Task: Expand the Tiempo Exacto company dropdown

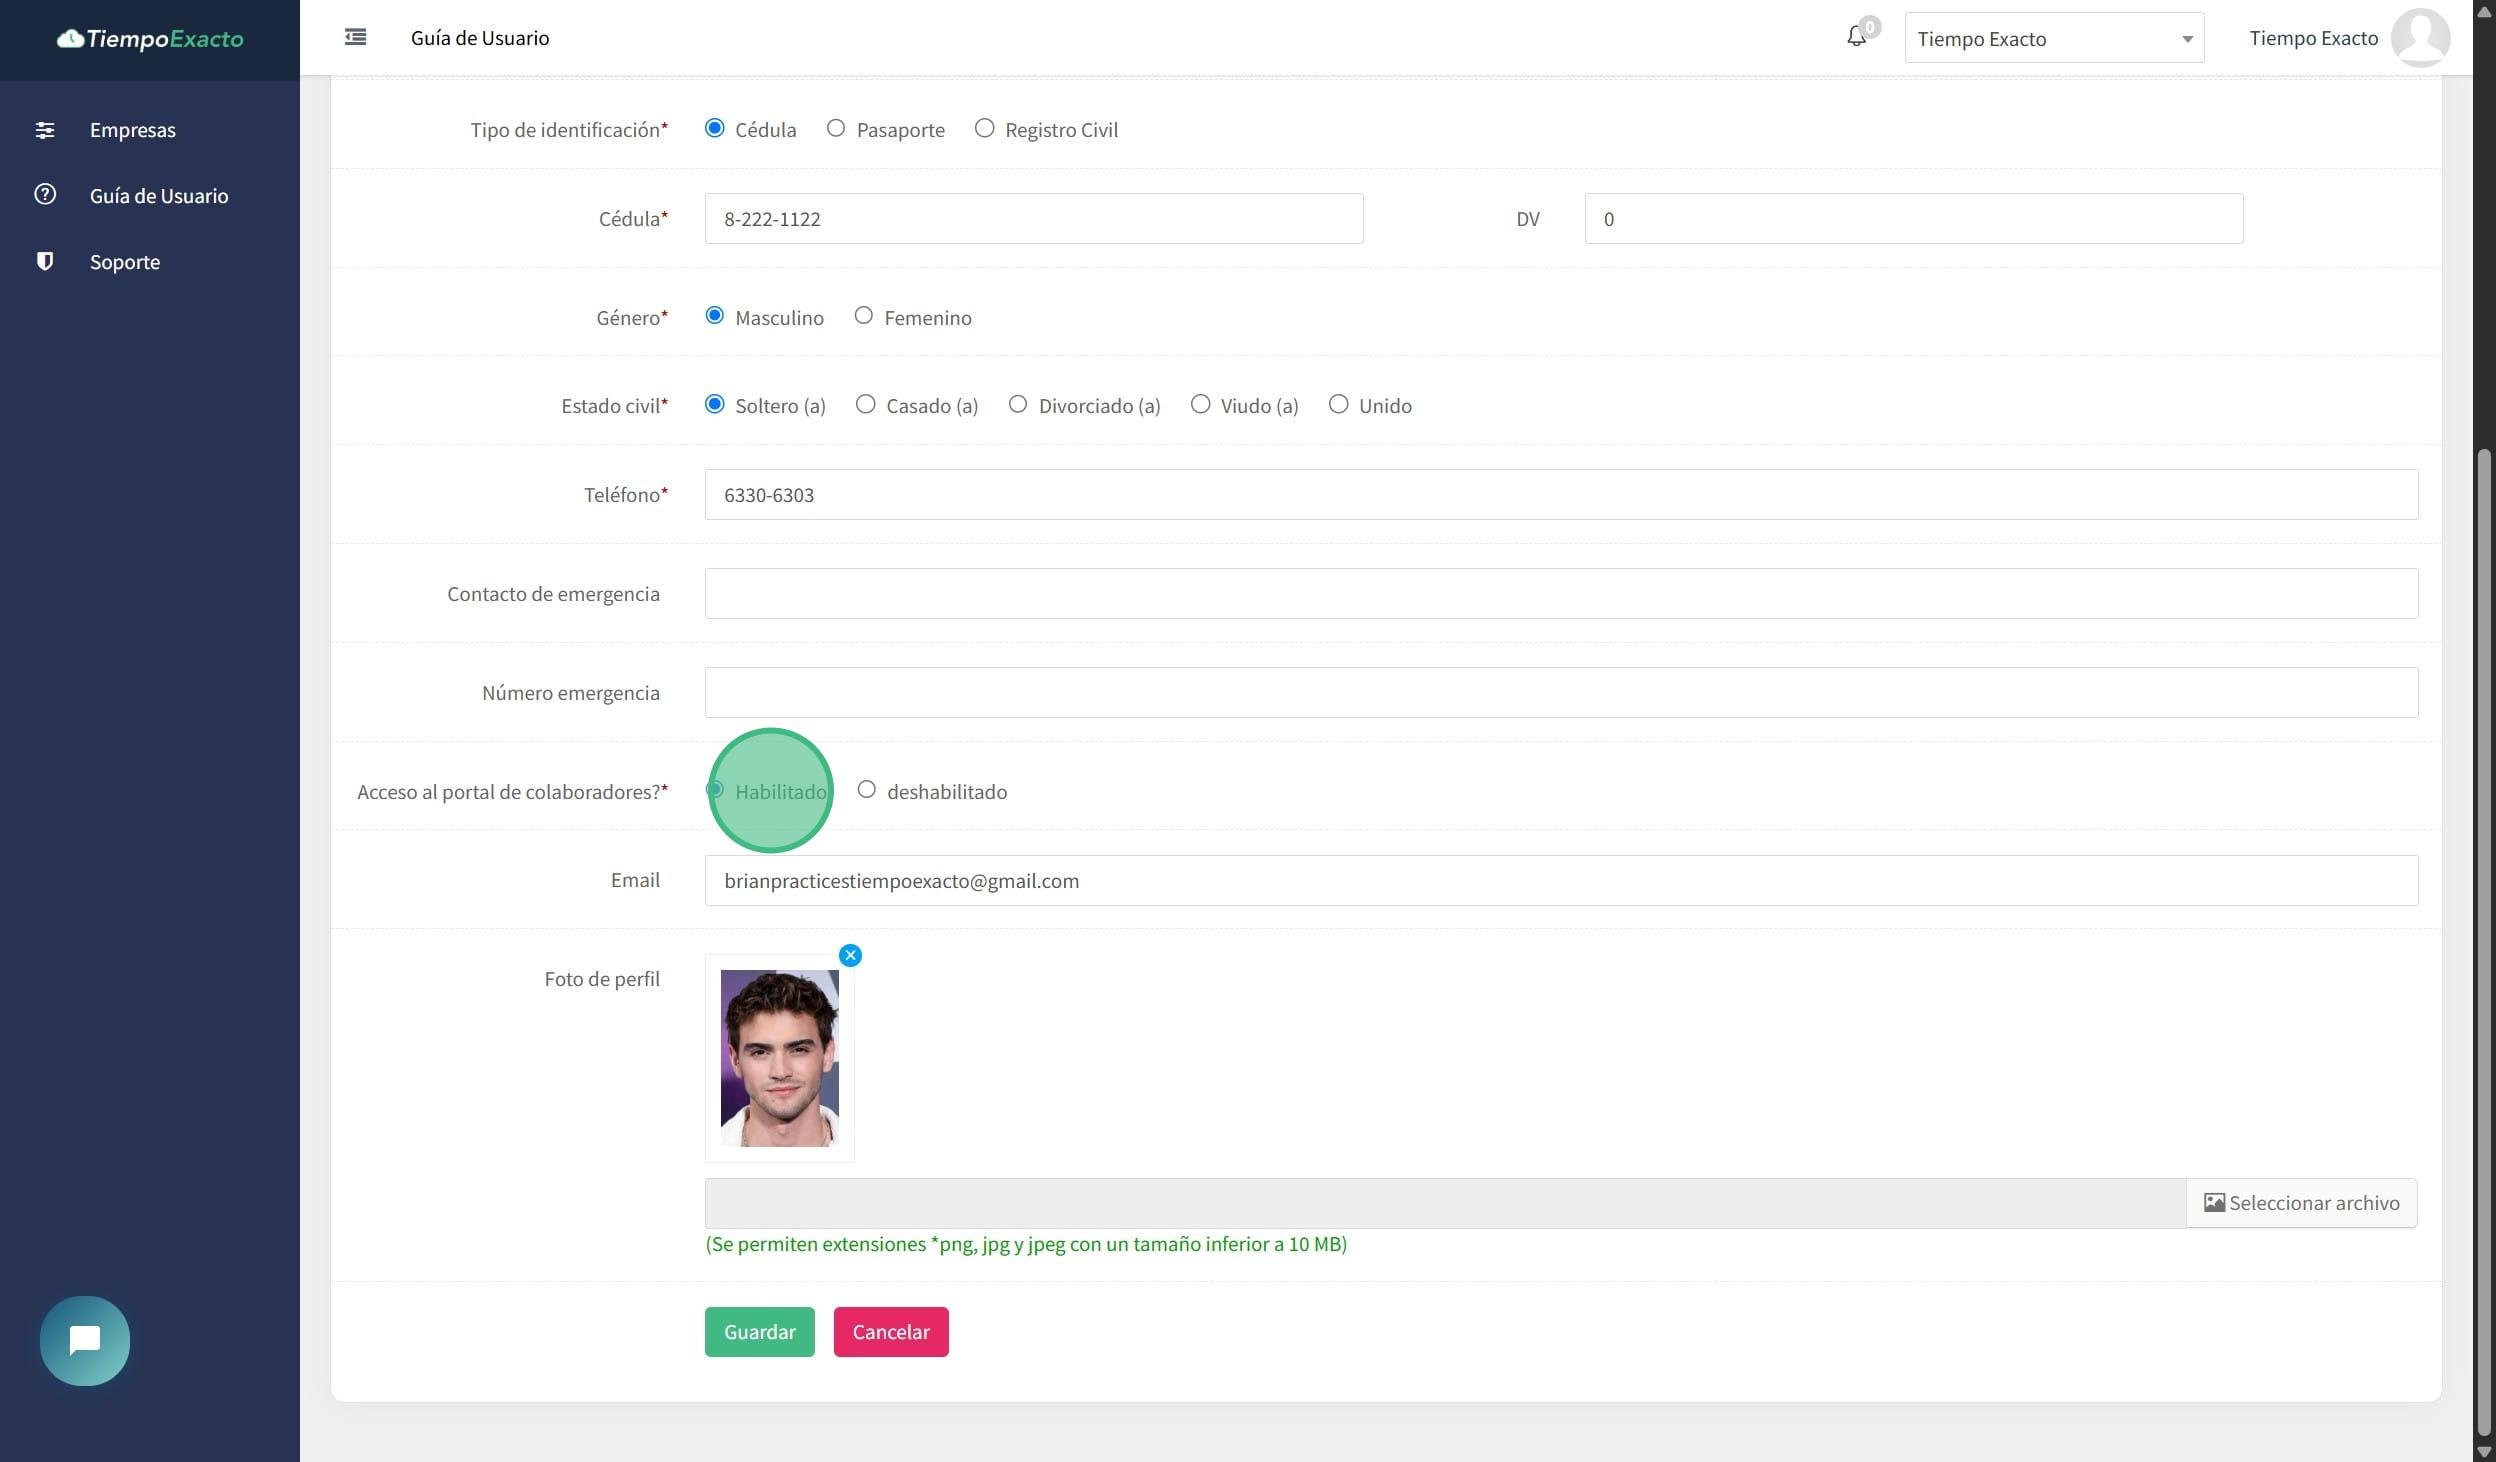Action: [x=2053, y=38]
